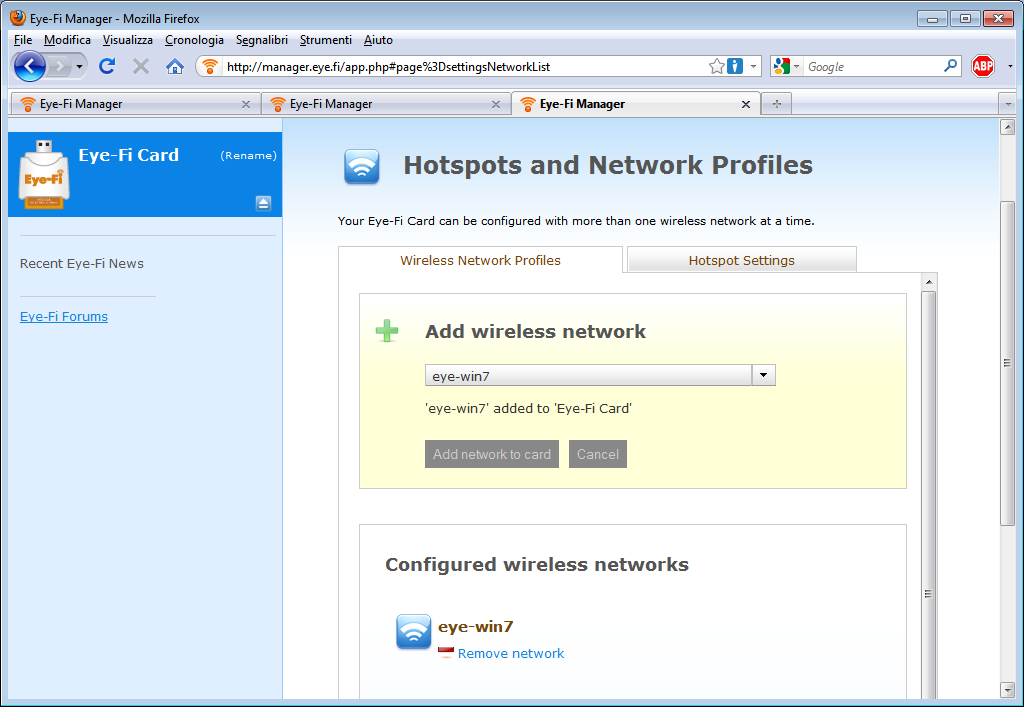Open the Segnalibri menu
This screenshot has height=707, width=1024.
coord(261,40)
